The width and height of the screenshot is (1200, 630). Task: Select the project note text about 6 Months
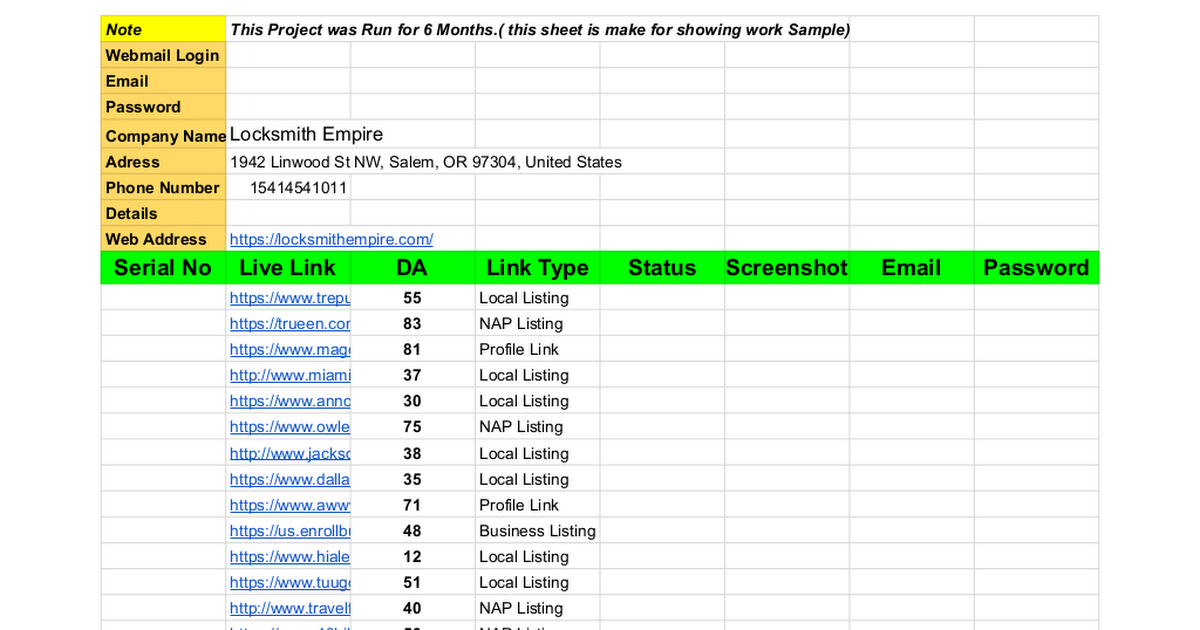point(540,29)
